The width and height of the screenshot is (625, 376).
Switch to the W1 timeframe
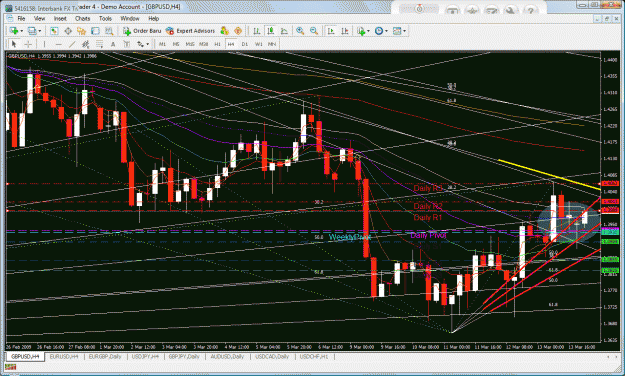coord(259,44)
